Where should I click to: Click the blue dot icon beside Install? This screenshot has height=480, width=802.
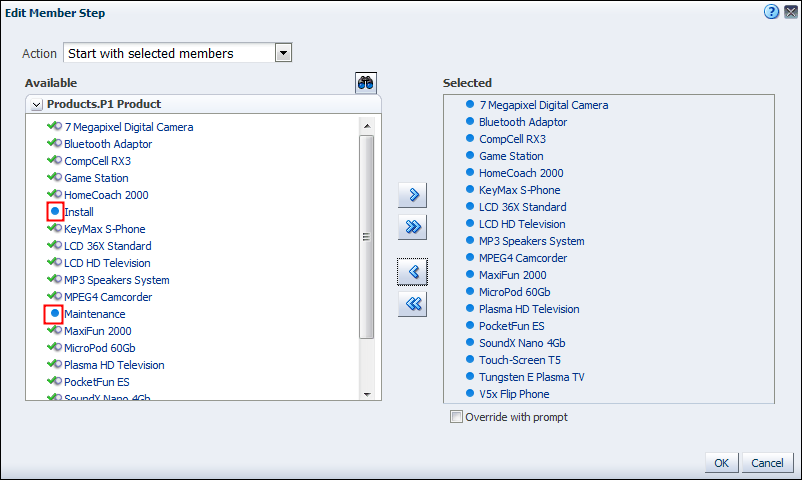tap(54, 212)
